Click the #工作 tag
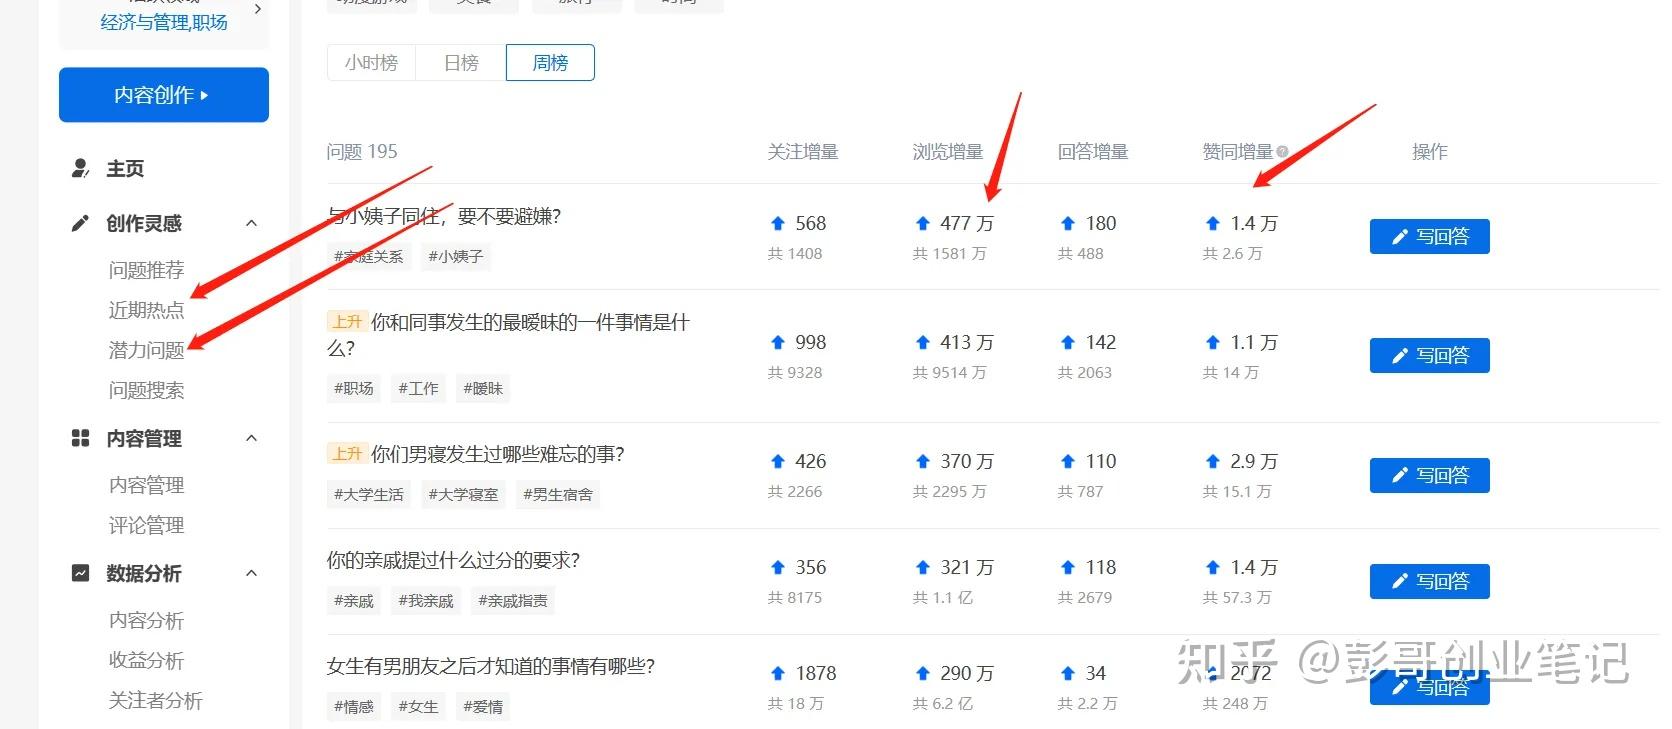Image resolution: width=1672 pixels, height=729 pixels. 418,389
